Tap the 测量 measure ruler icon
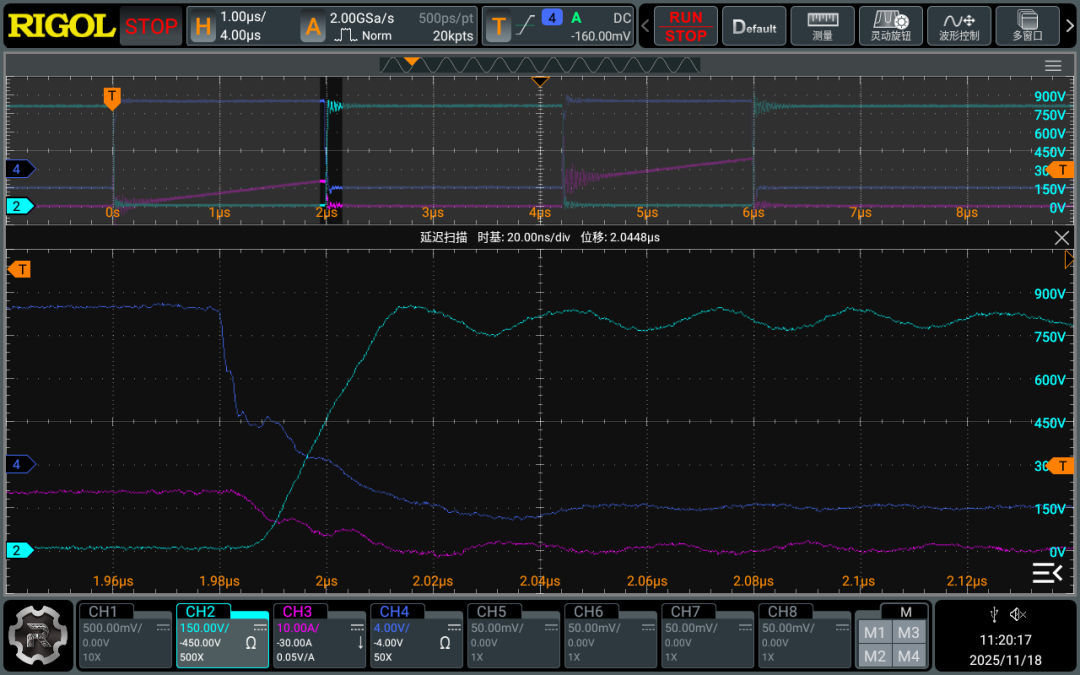1080x675 pixels. pos(822,26)
